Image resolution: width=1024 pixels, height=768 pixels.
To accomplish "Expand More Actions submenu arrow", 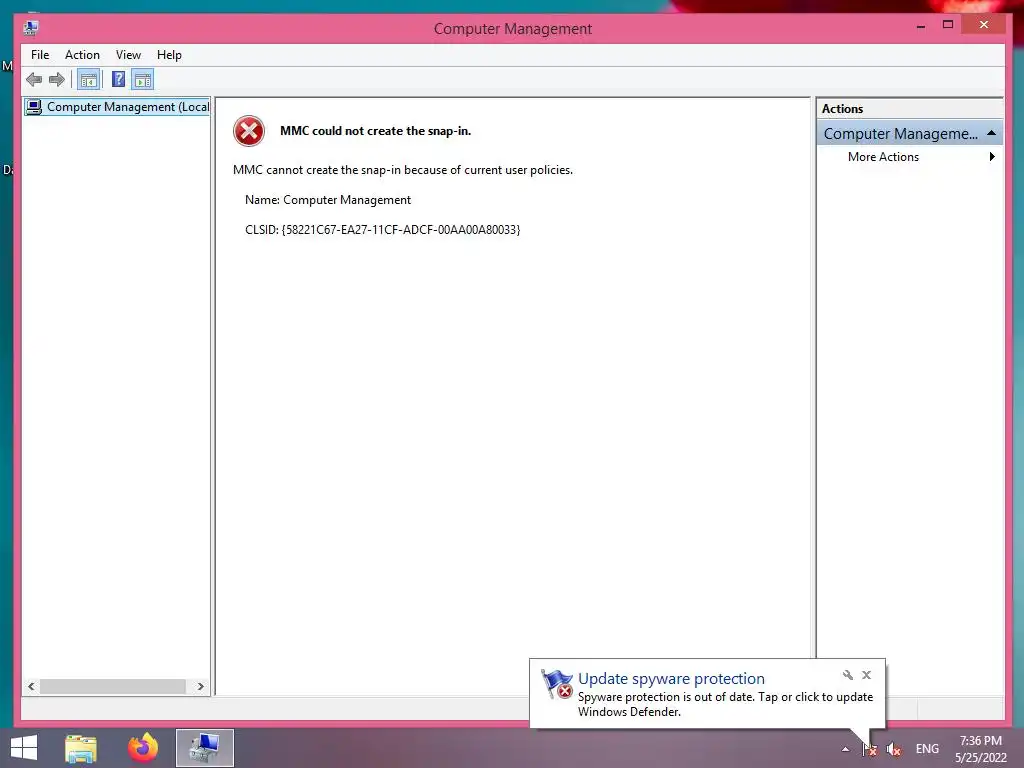I will 992,157.
